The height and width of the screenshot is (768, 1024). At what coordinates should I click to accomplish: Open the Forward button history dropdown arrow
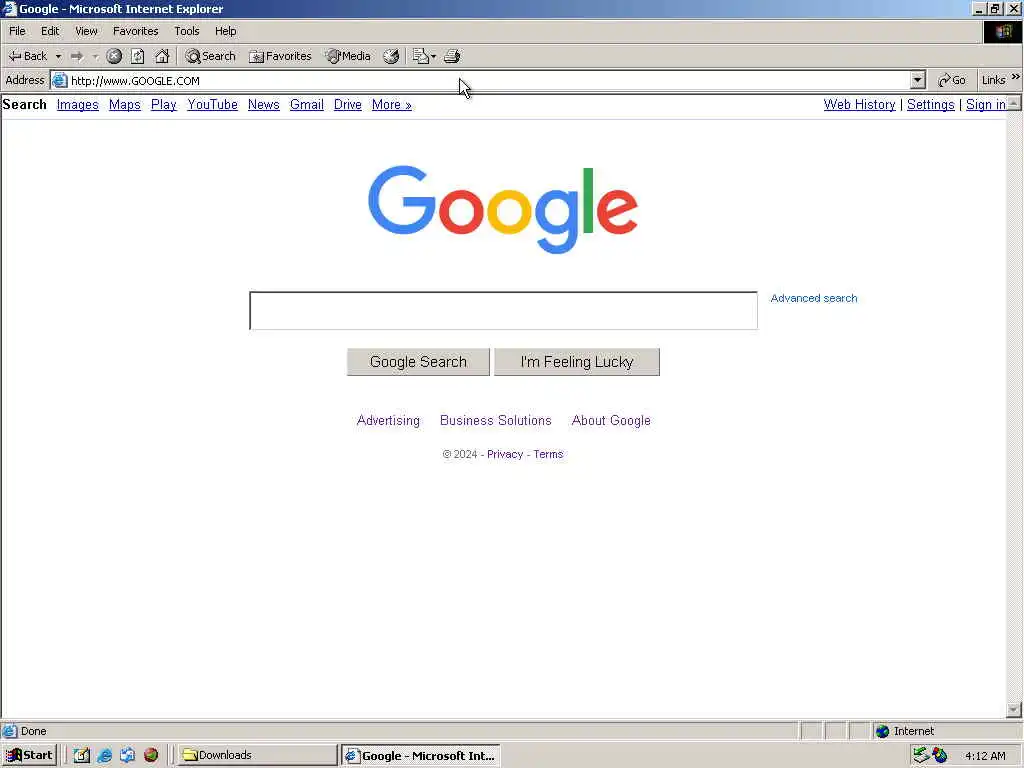(x=95, y=56)
